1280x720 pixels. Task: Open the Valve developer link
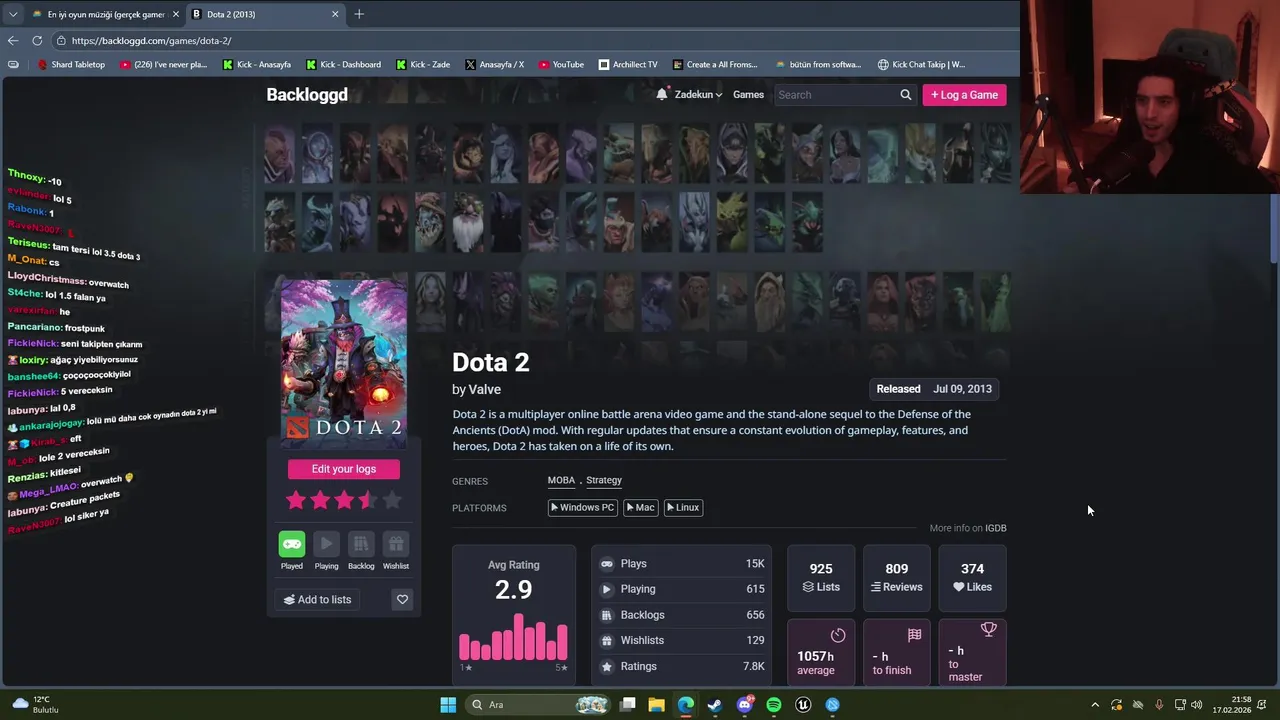click(x=485, y=389)
